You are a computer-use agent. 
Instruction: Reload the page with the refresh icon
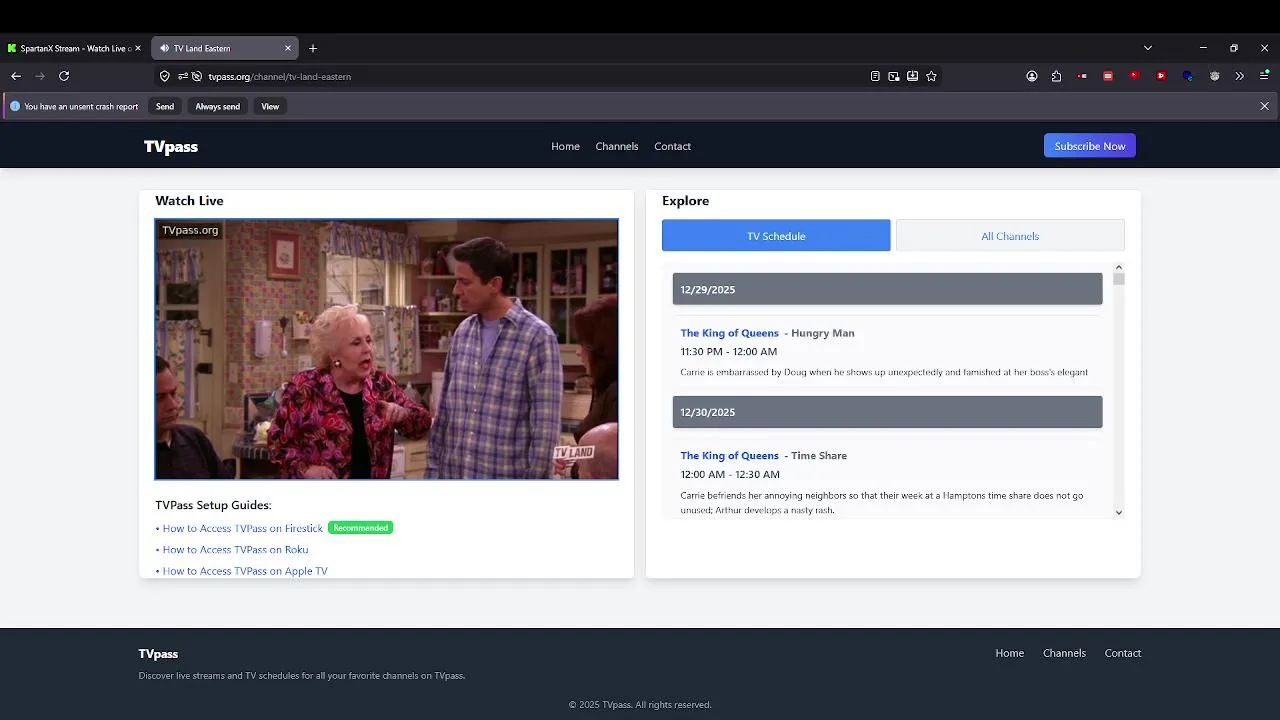(x=64, y=76)
